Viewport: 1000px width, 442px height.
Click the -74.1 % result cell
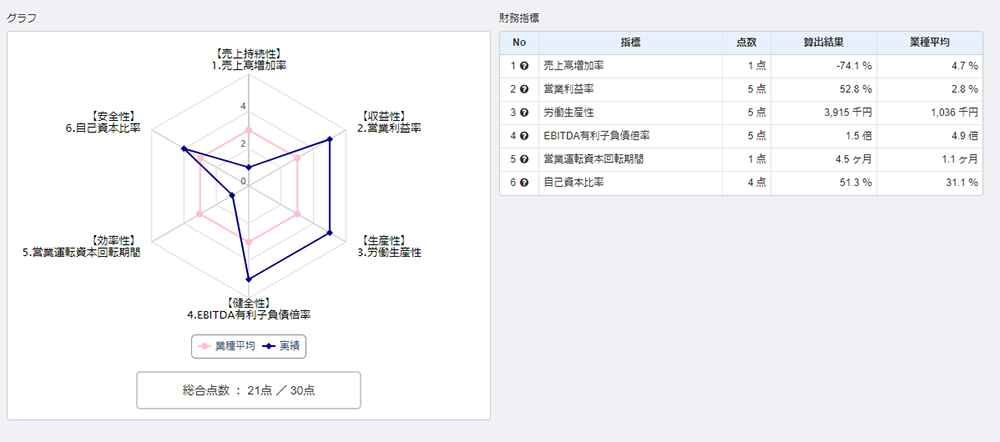[824, 65]
